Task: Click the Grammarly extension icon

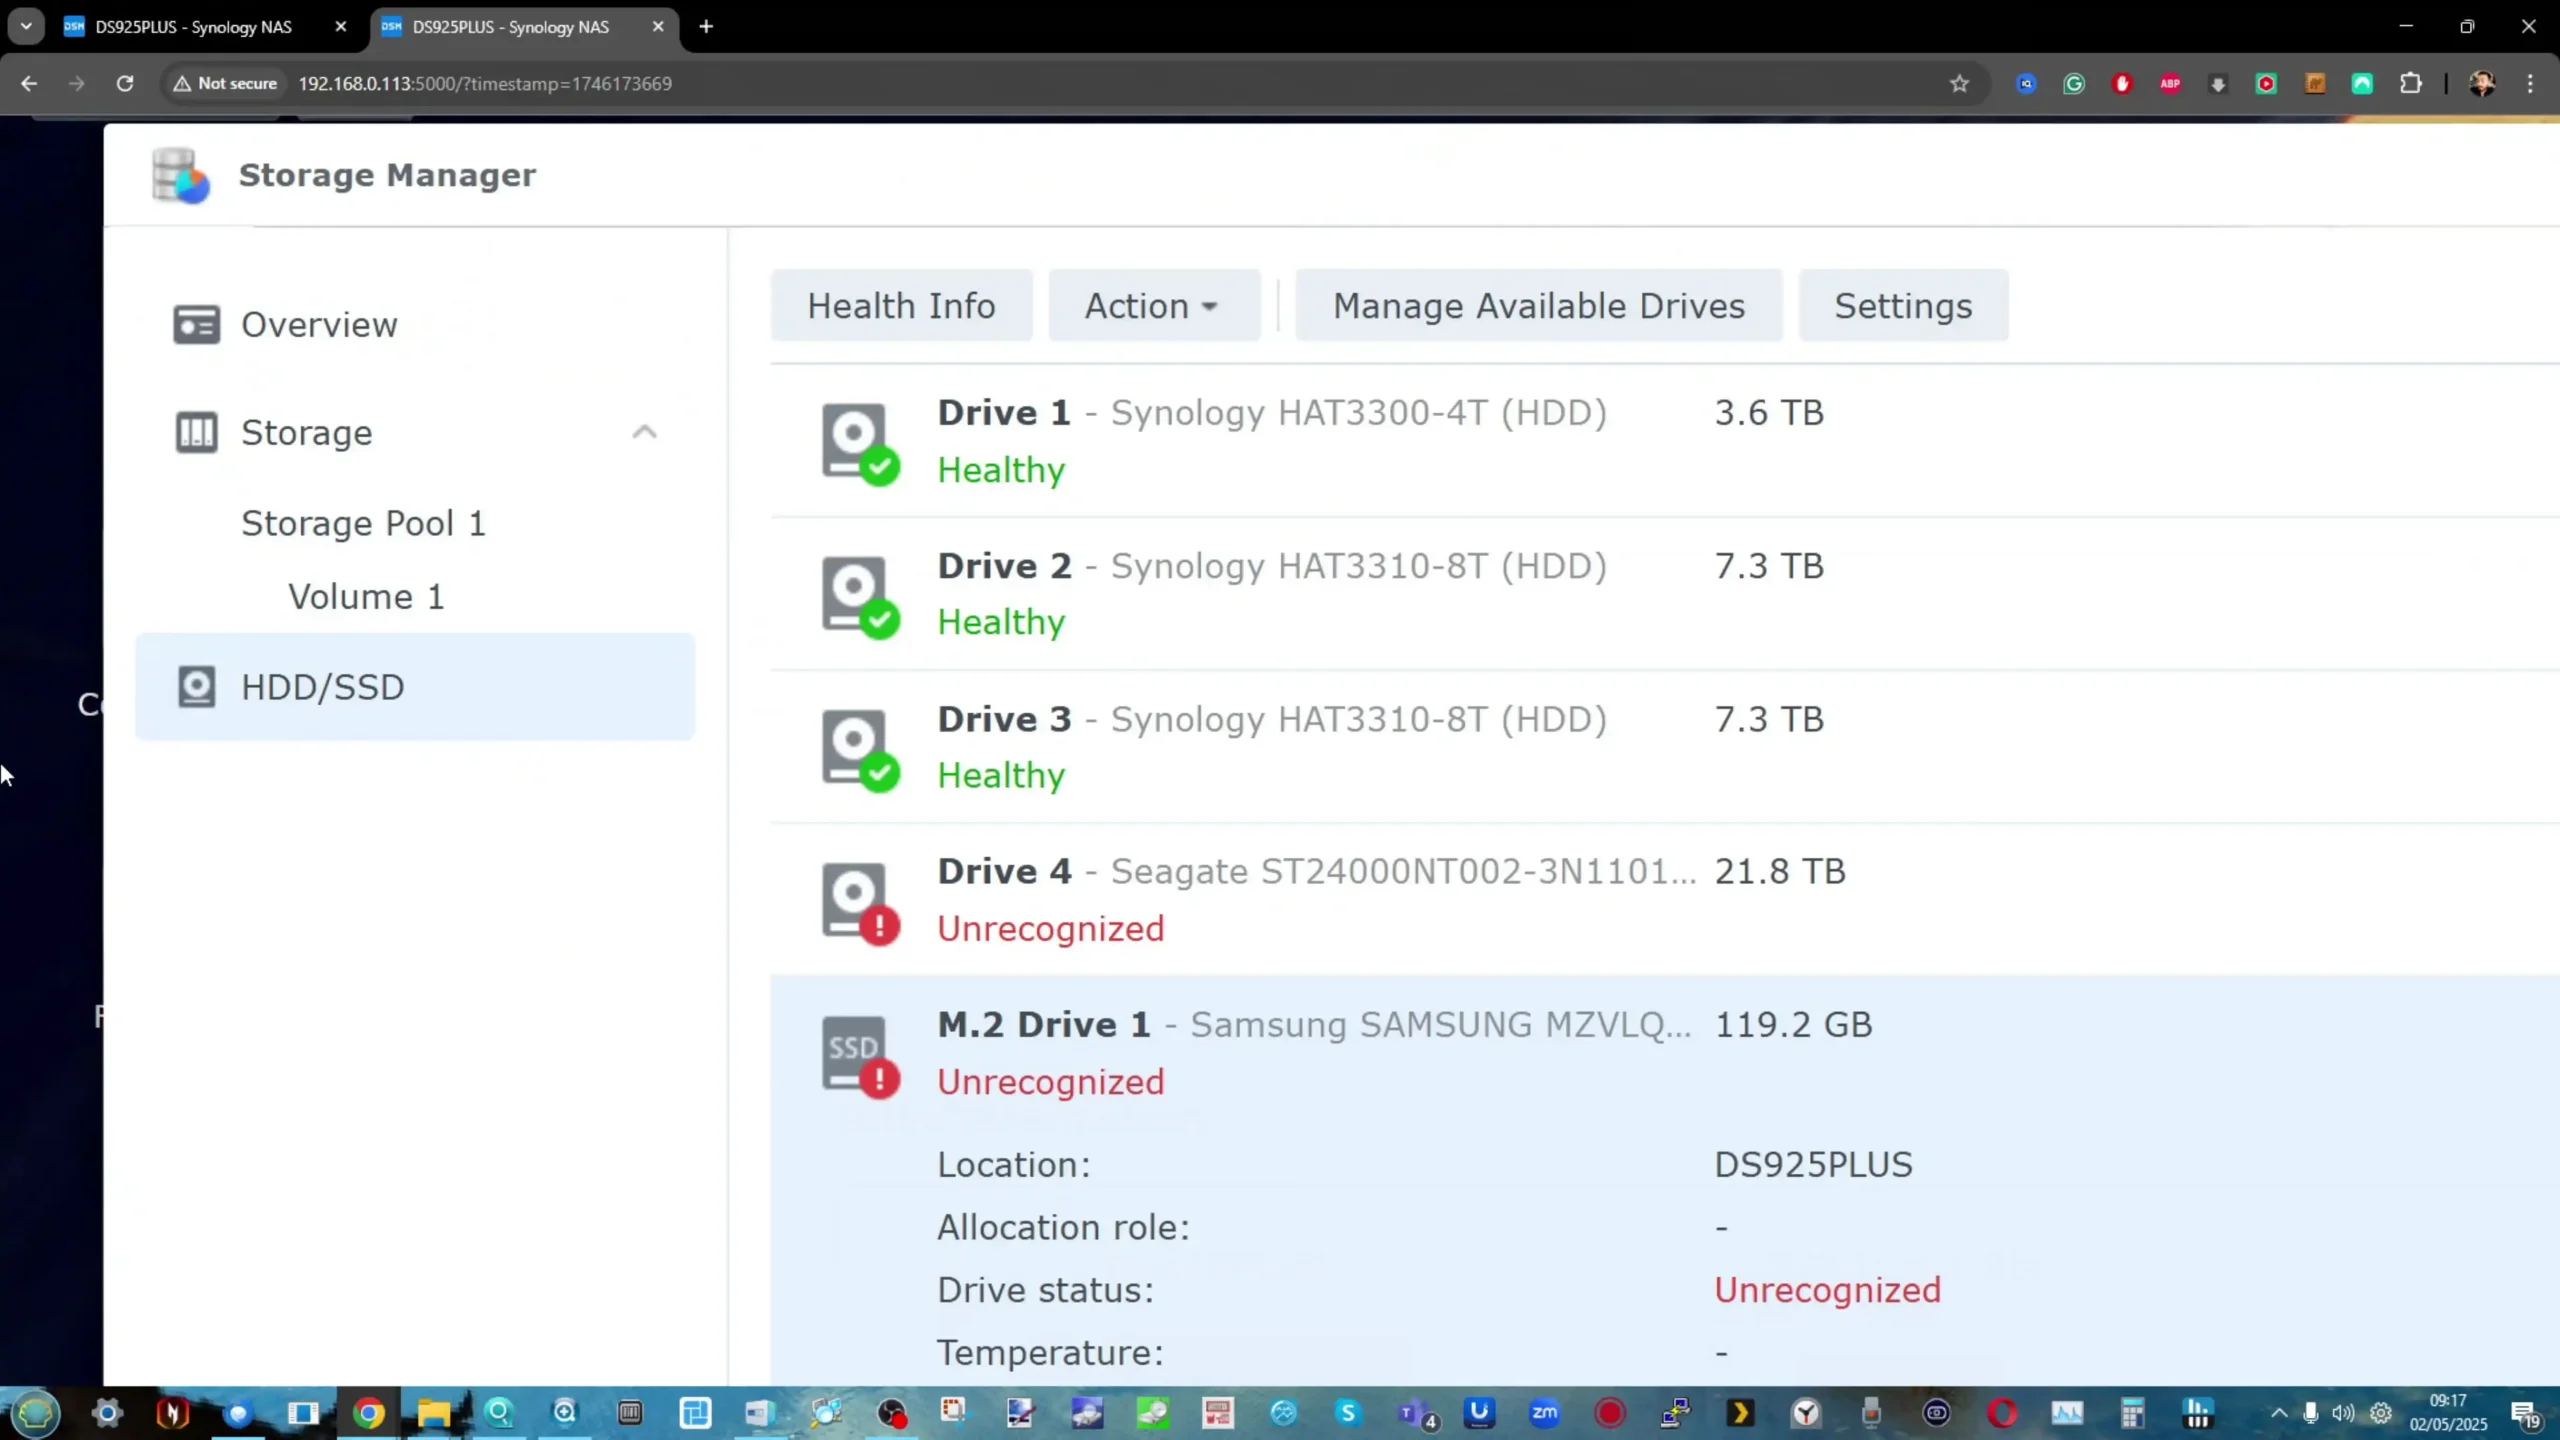Action: click(x=2074, y=84)
